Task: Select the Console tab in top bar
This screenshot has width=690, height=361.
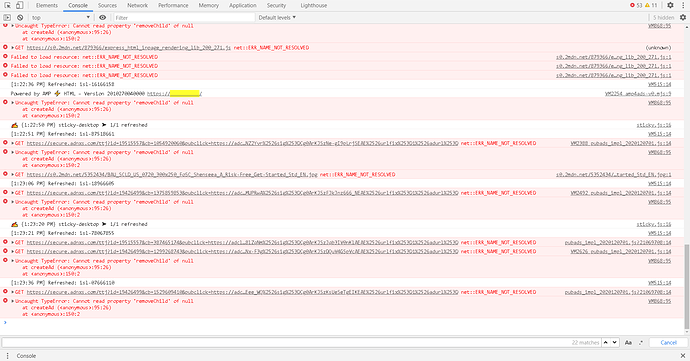Action: [x=78, y=5]
